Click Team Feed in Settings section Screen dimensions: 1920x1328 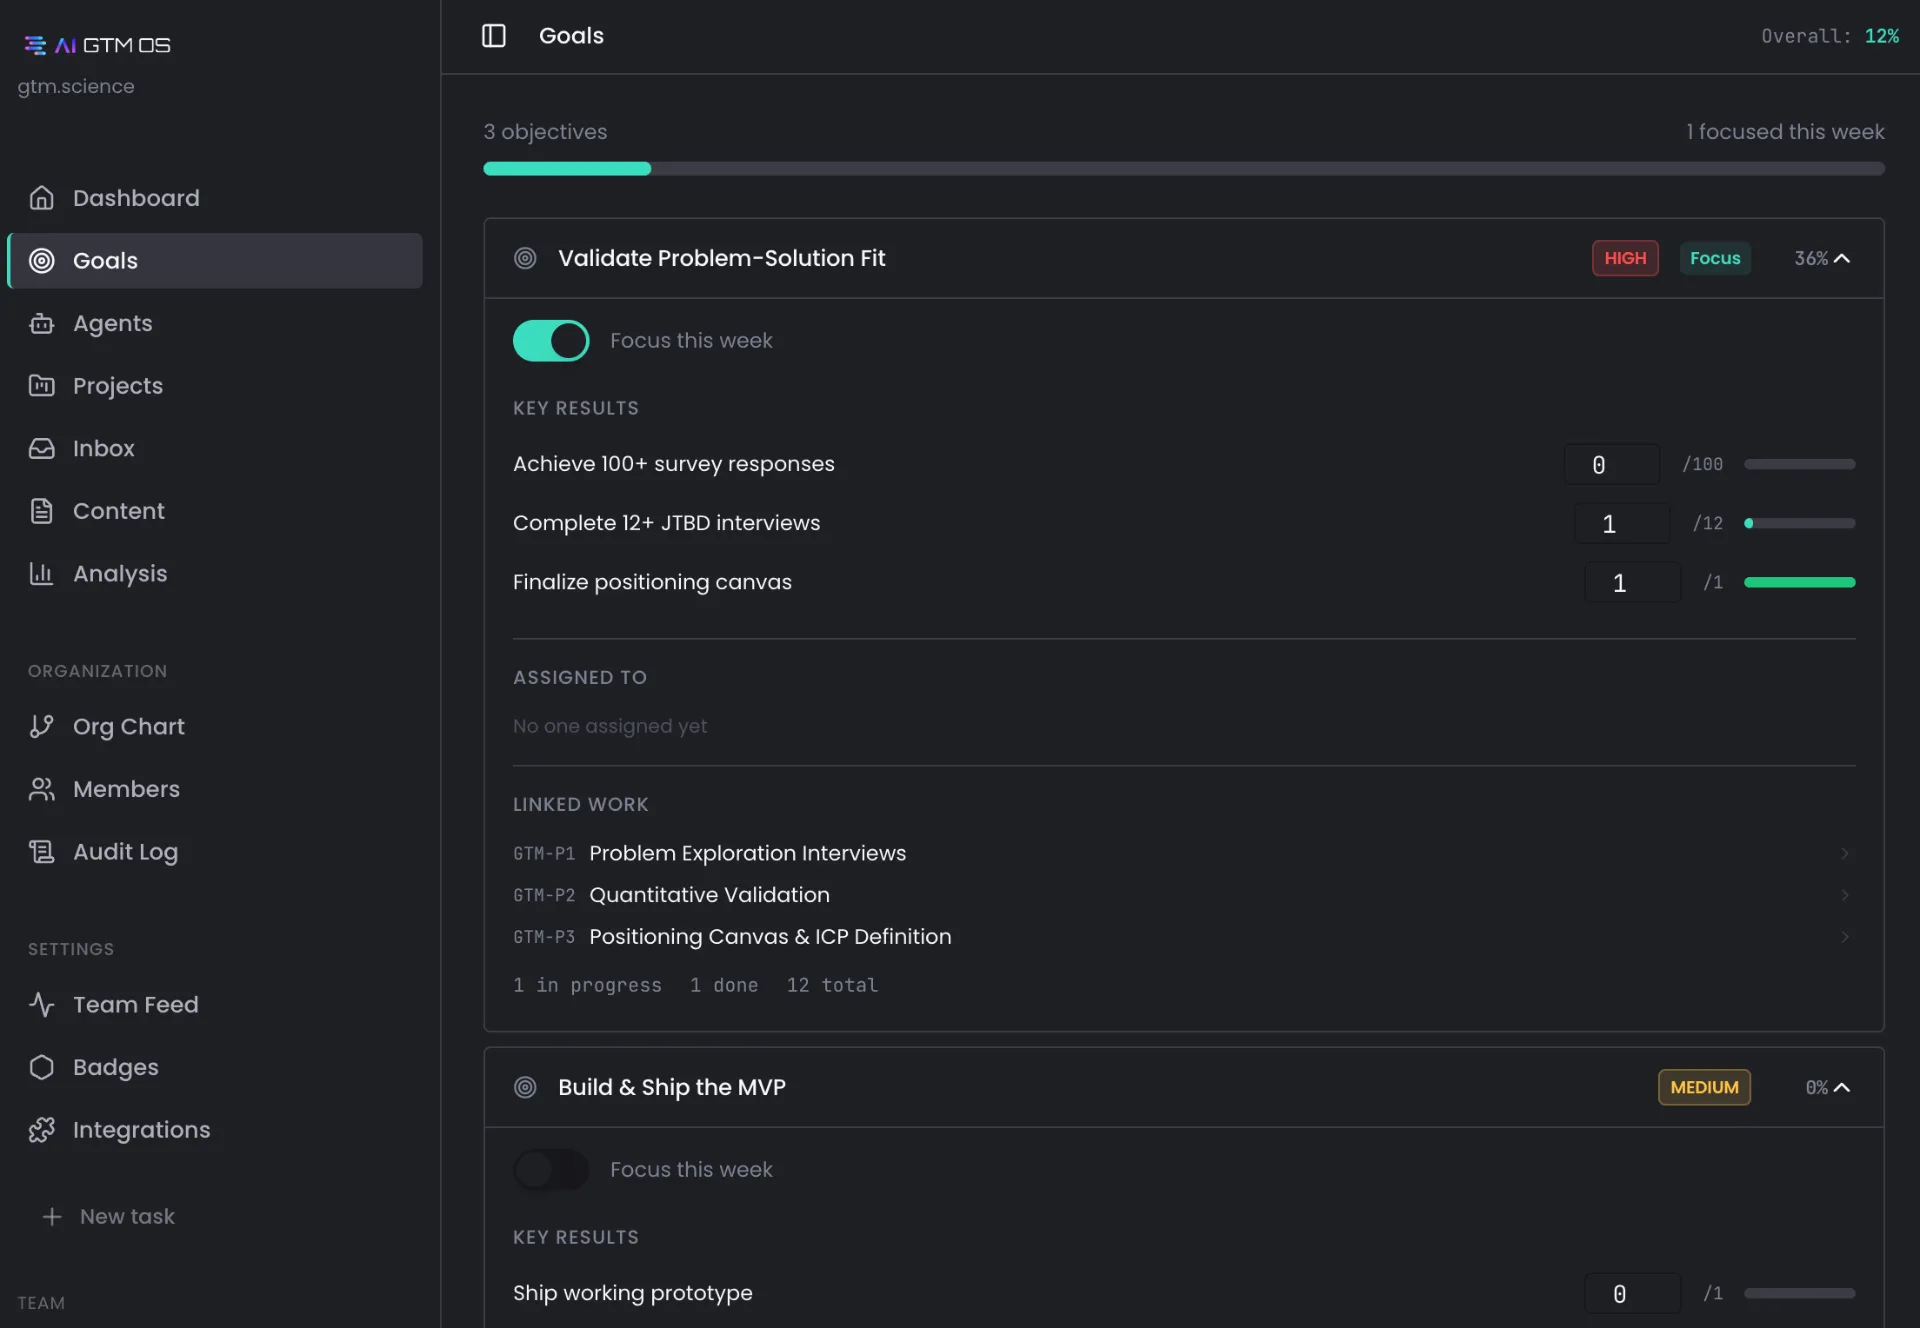click(x=214, y=1004)
